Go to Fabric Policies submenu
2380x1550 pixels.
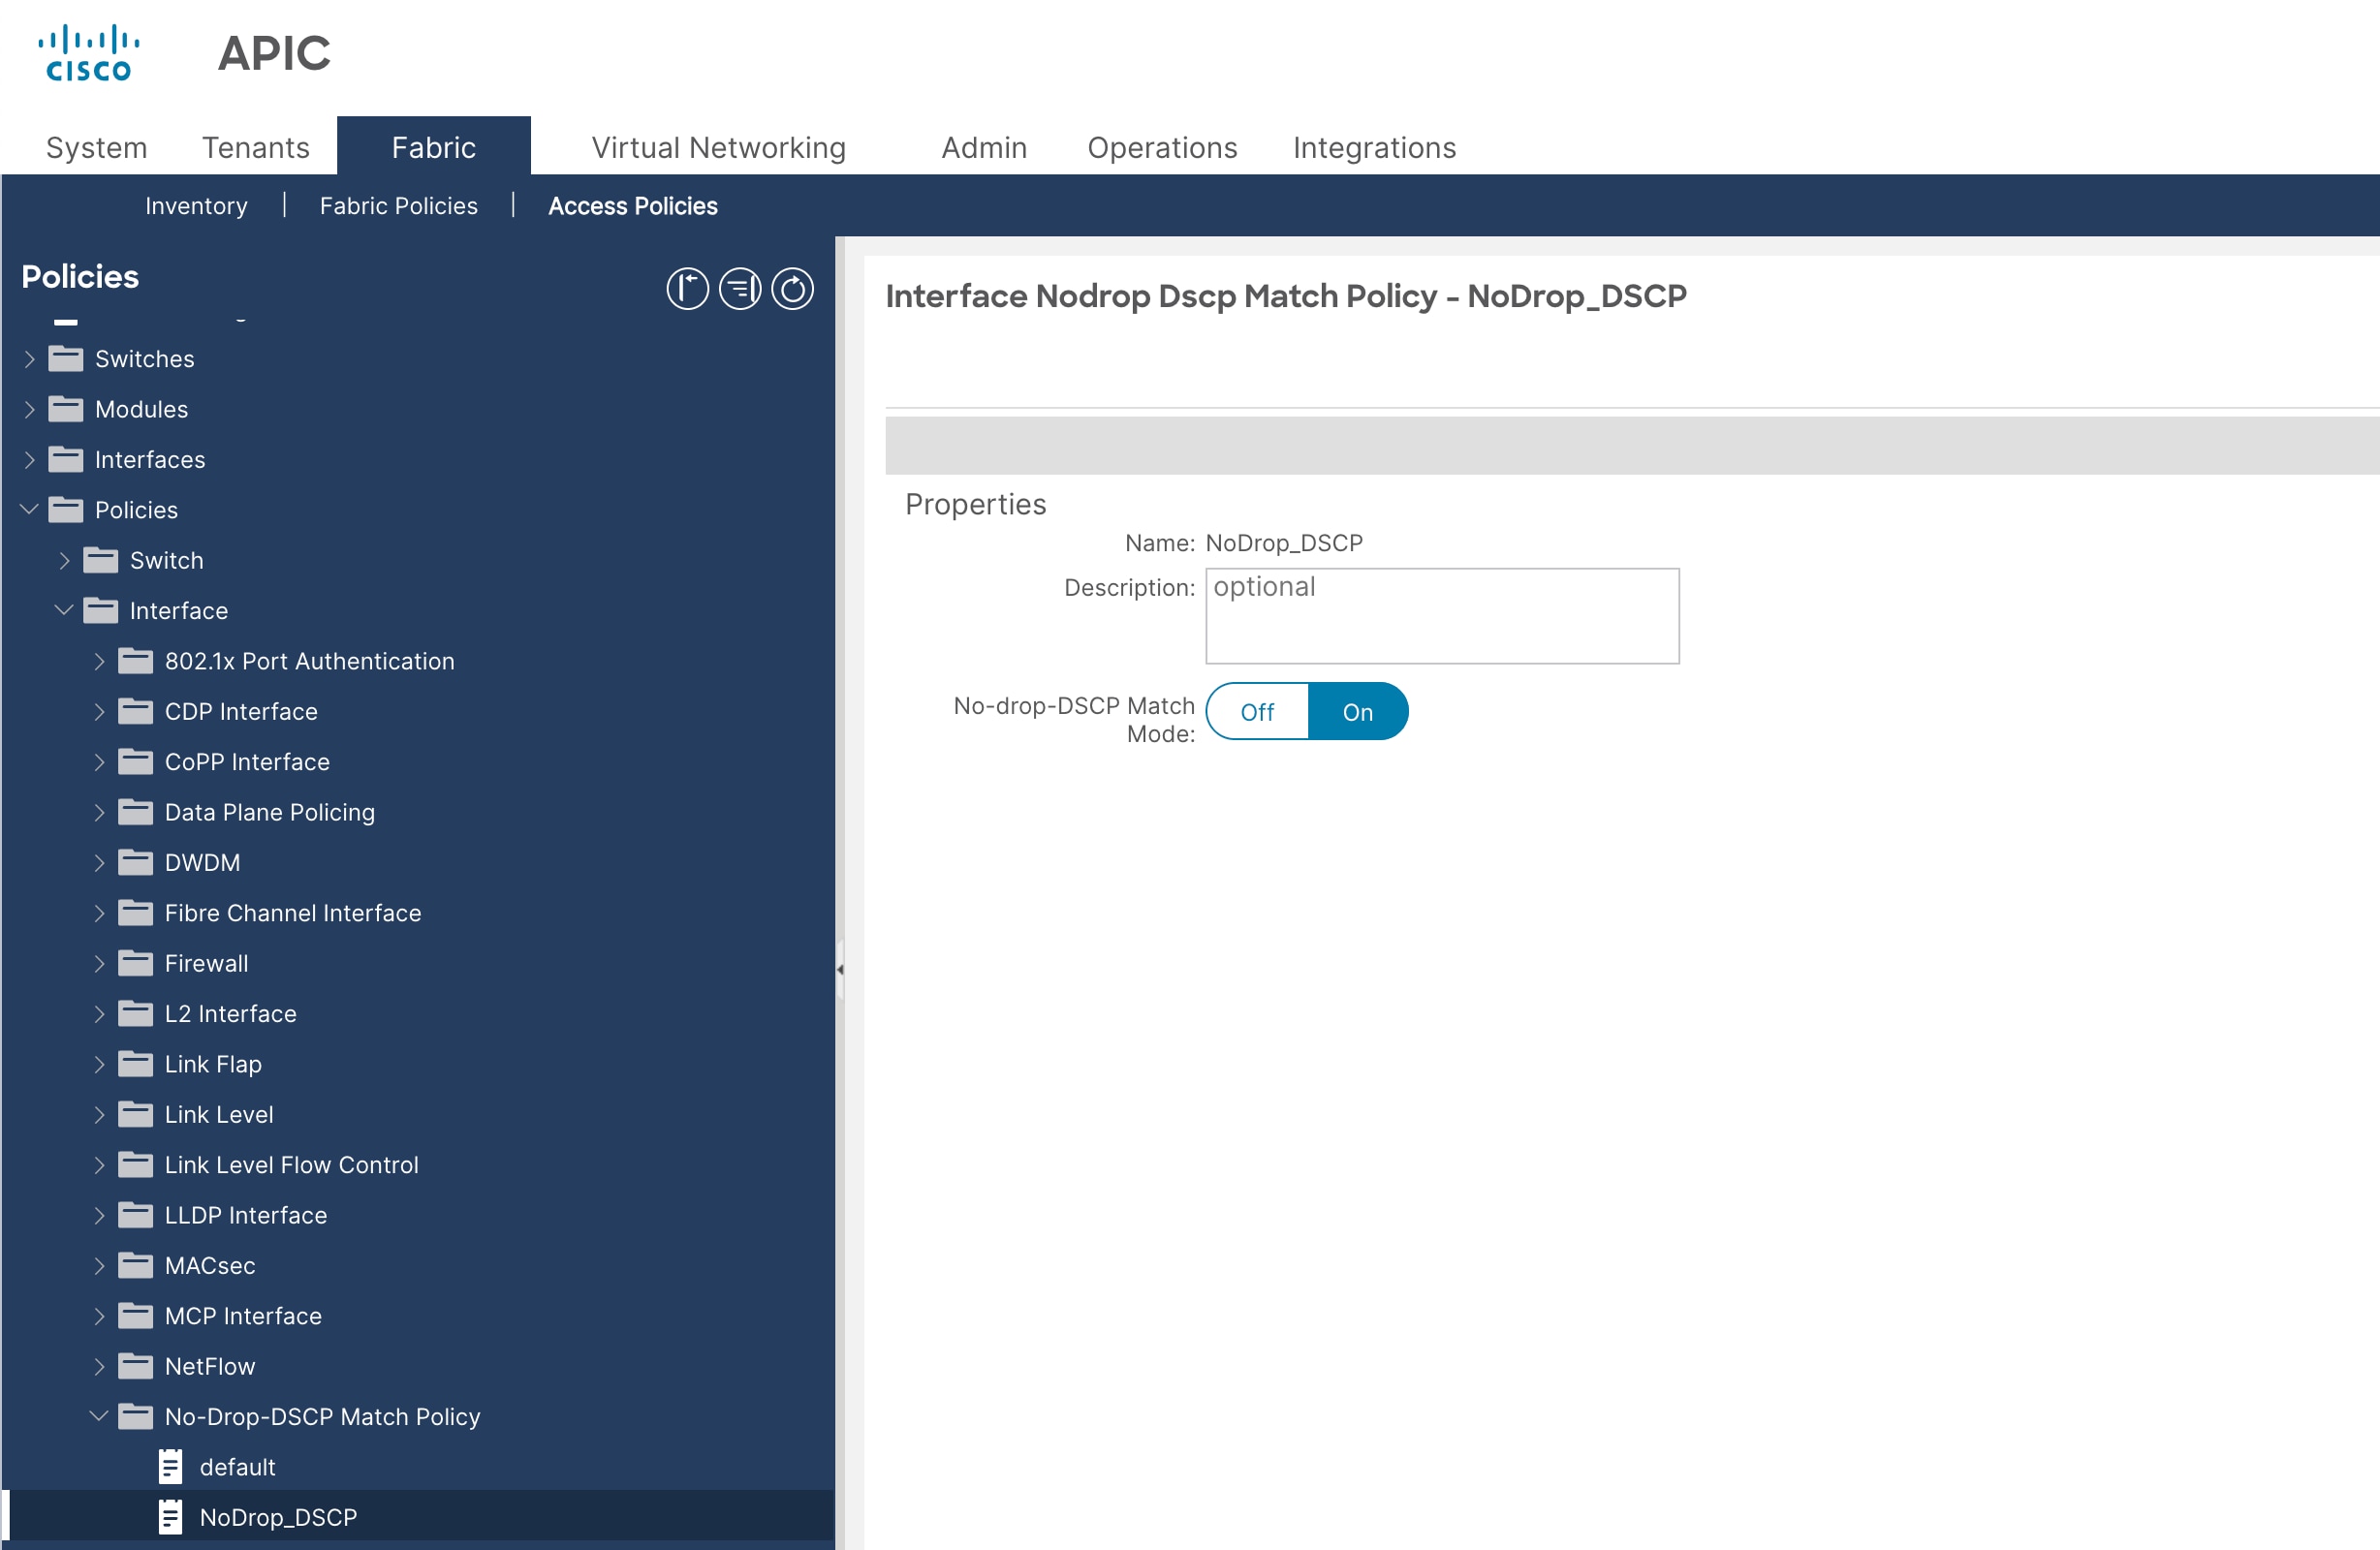point(398,206)
